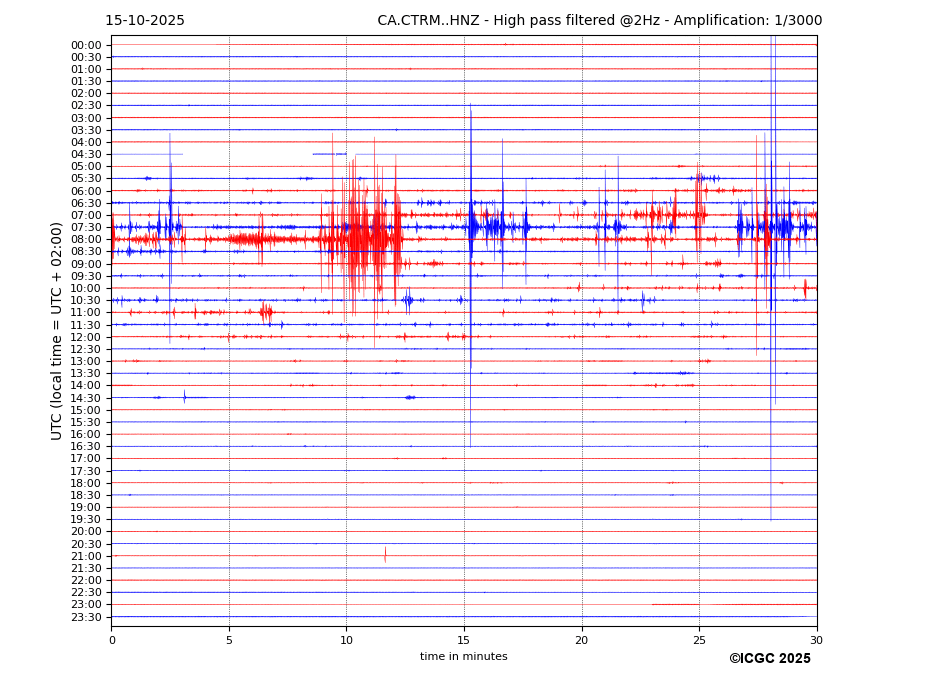Click the 12:00 time row label
Screen dimensions: 927x696
(85, 337)
